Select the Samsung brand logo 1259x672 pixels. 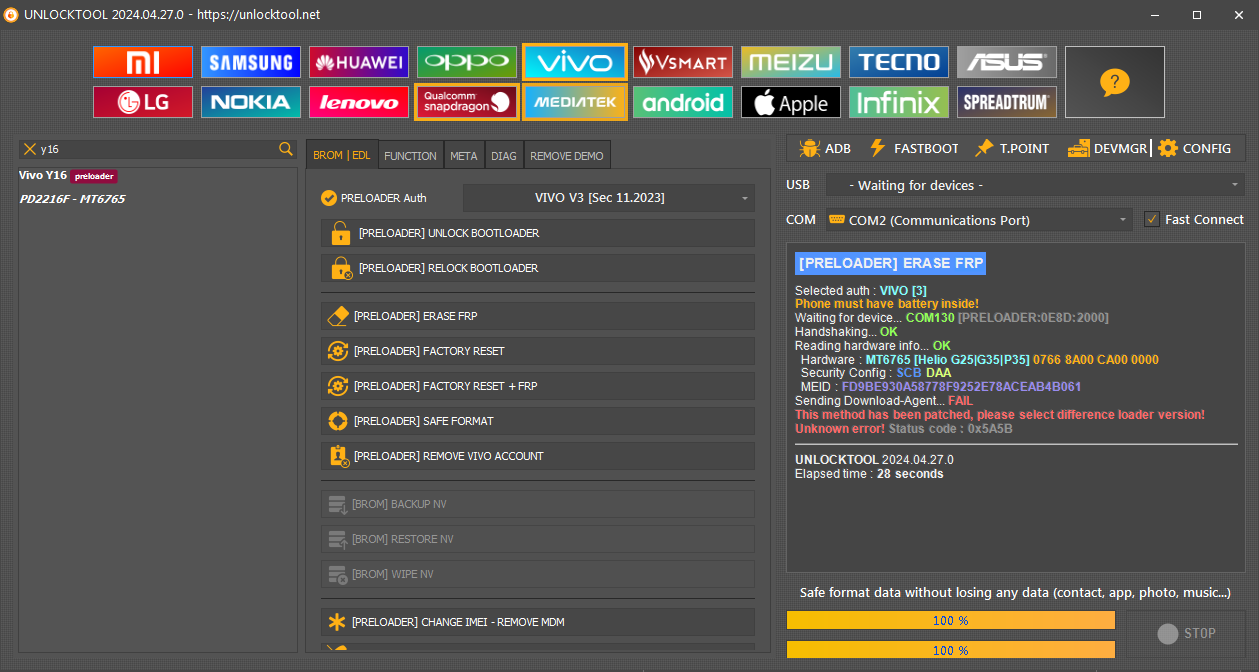[x=251, y=62]
